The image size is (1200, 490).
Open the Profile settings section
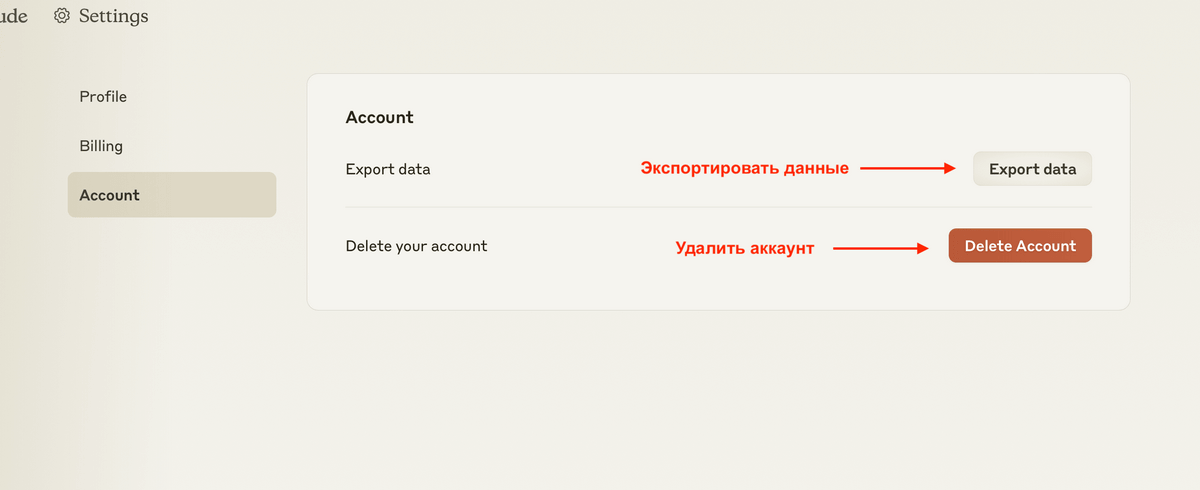pyautogui.click(x=103, y=97)
